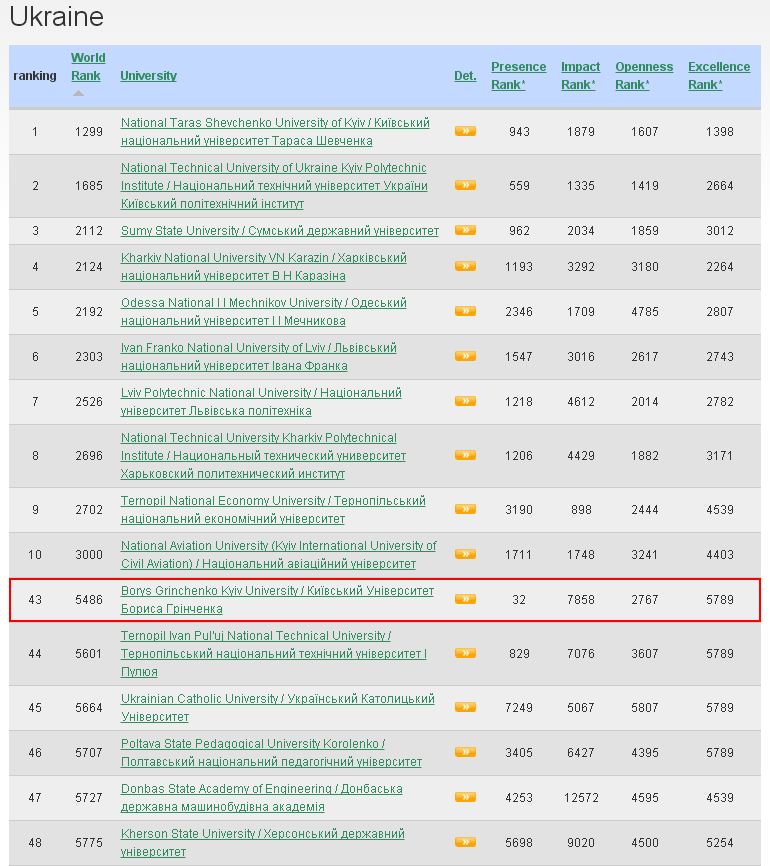Open details icon for National Taras Shevchenko University
Screen dimensions: 770x866
(x=465, y=131)
